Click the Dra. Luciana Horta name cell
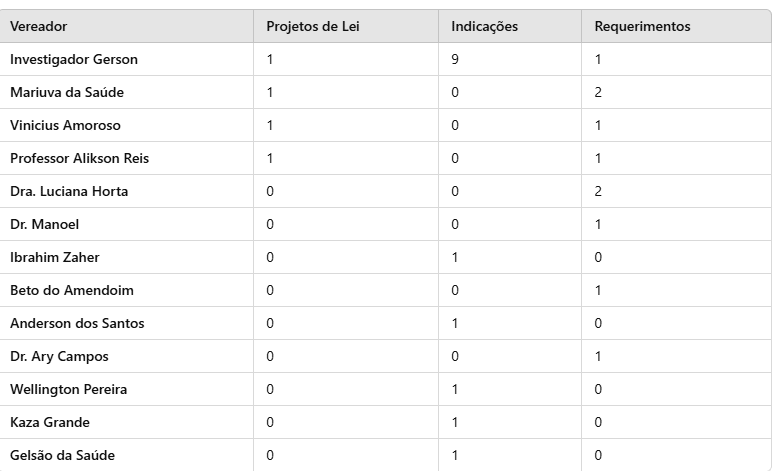 [x=69, y=192]
